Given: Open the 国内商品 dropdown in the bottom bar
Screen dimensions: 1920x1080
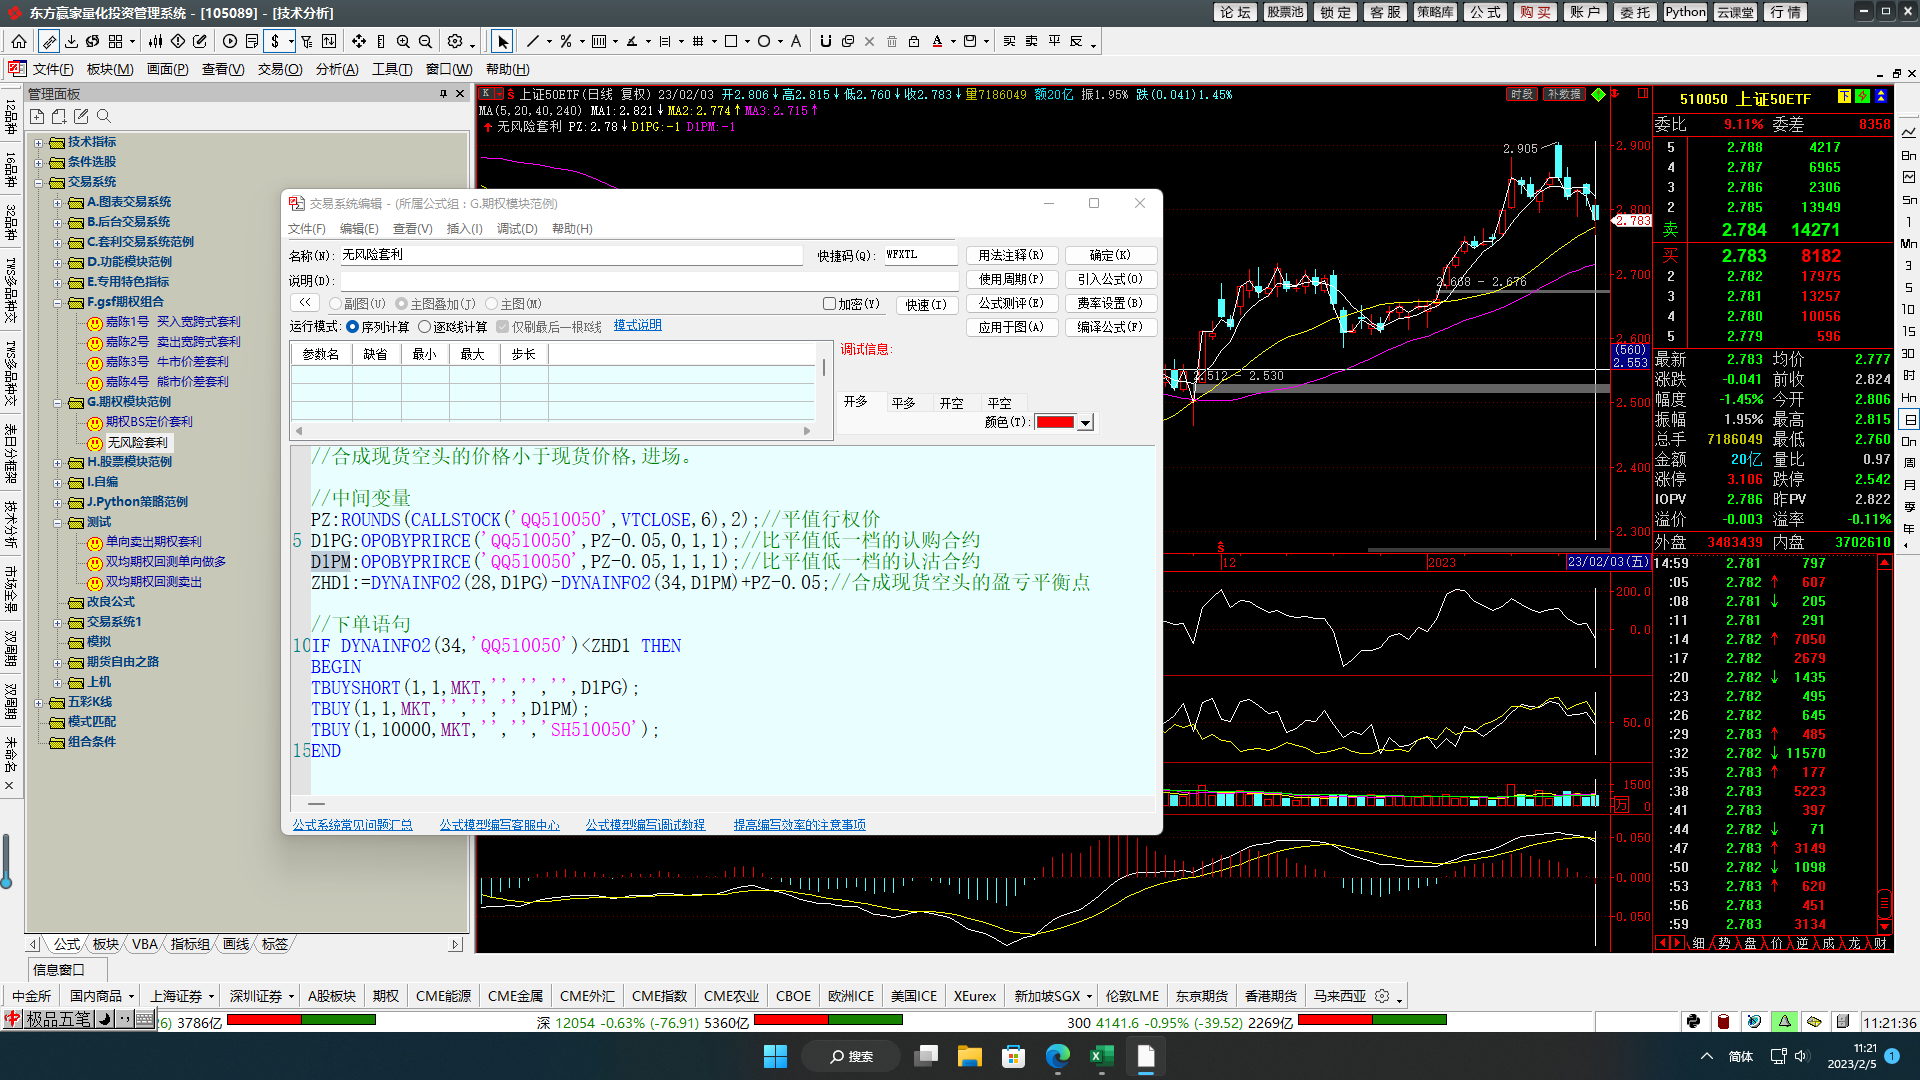Looking at the screenshot, I should [x=131, y=996].
